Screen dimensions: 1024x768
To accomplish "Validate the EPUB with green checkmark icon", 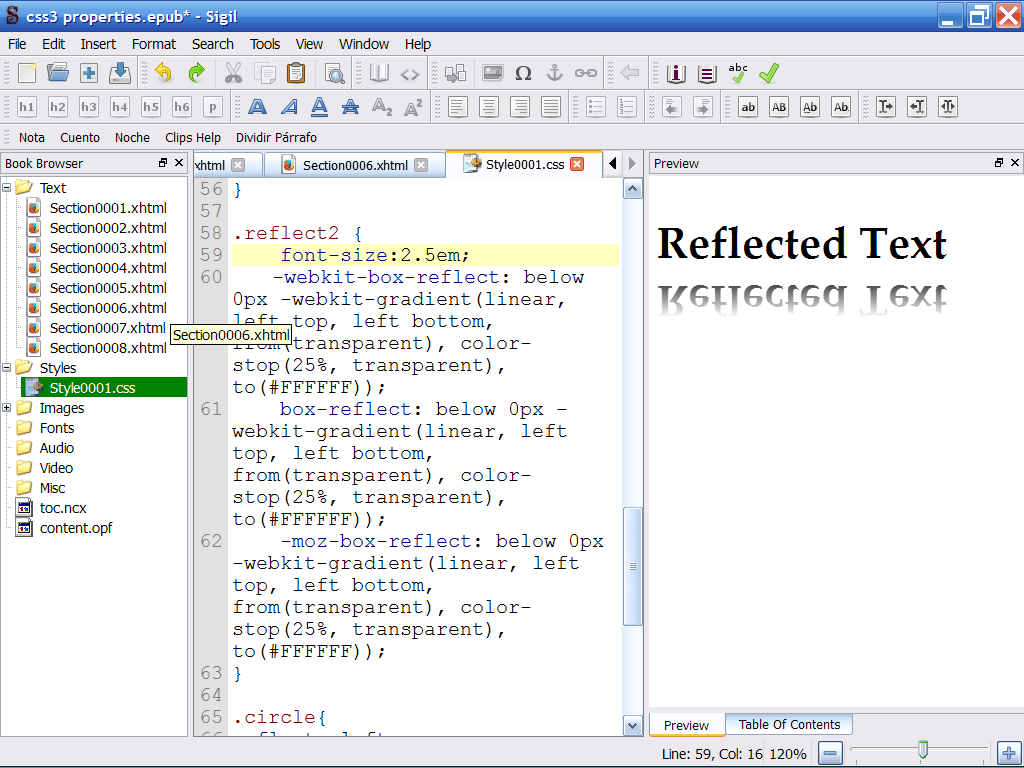I will 768,73.
